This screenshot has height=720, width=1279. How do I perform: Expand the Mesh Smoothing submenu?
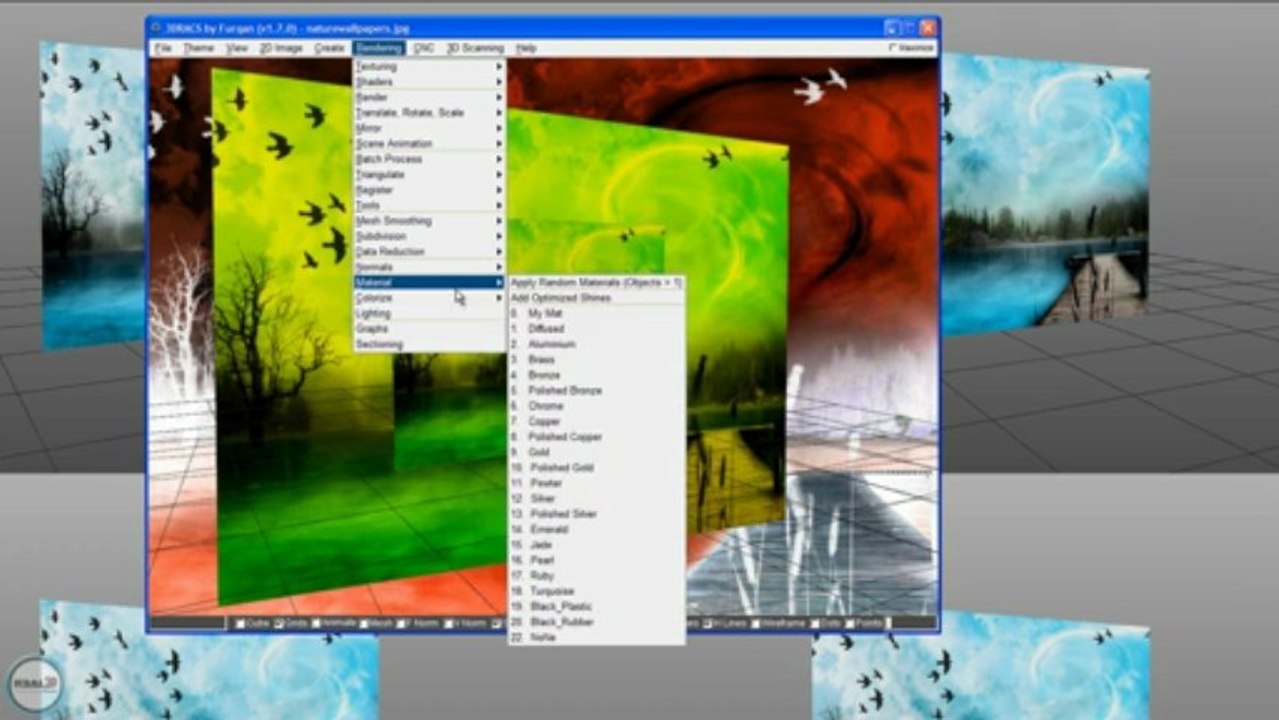coord(429,220)
